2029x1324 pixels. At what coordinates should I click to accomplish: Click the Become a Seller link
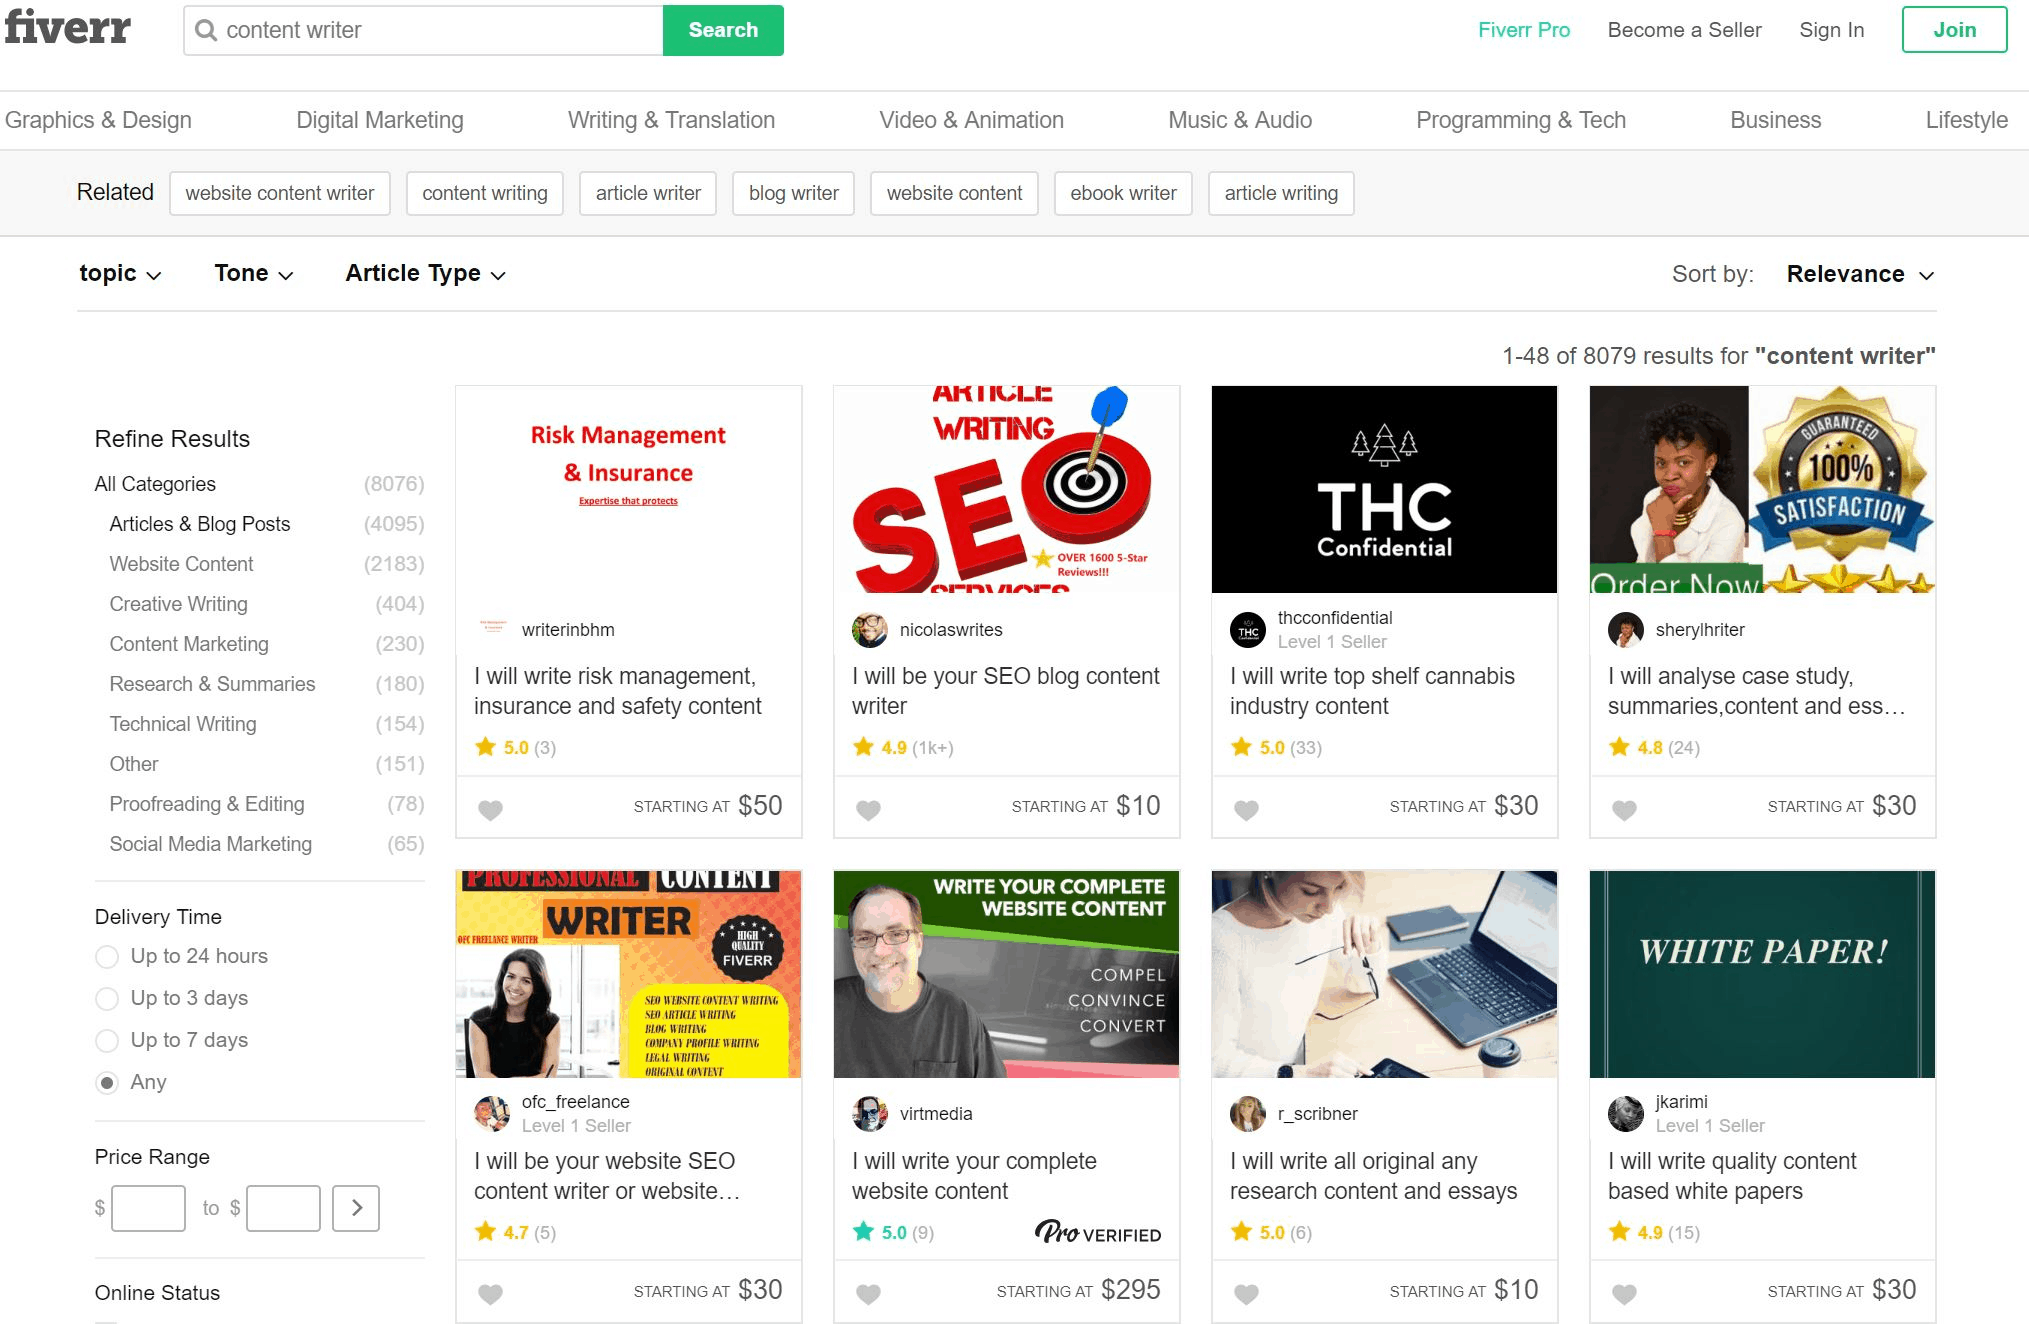[x=1684, y=30]
